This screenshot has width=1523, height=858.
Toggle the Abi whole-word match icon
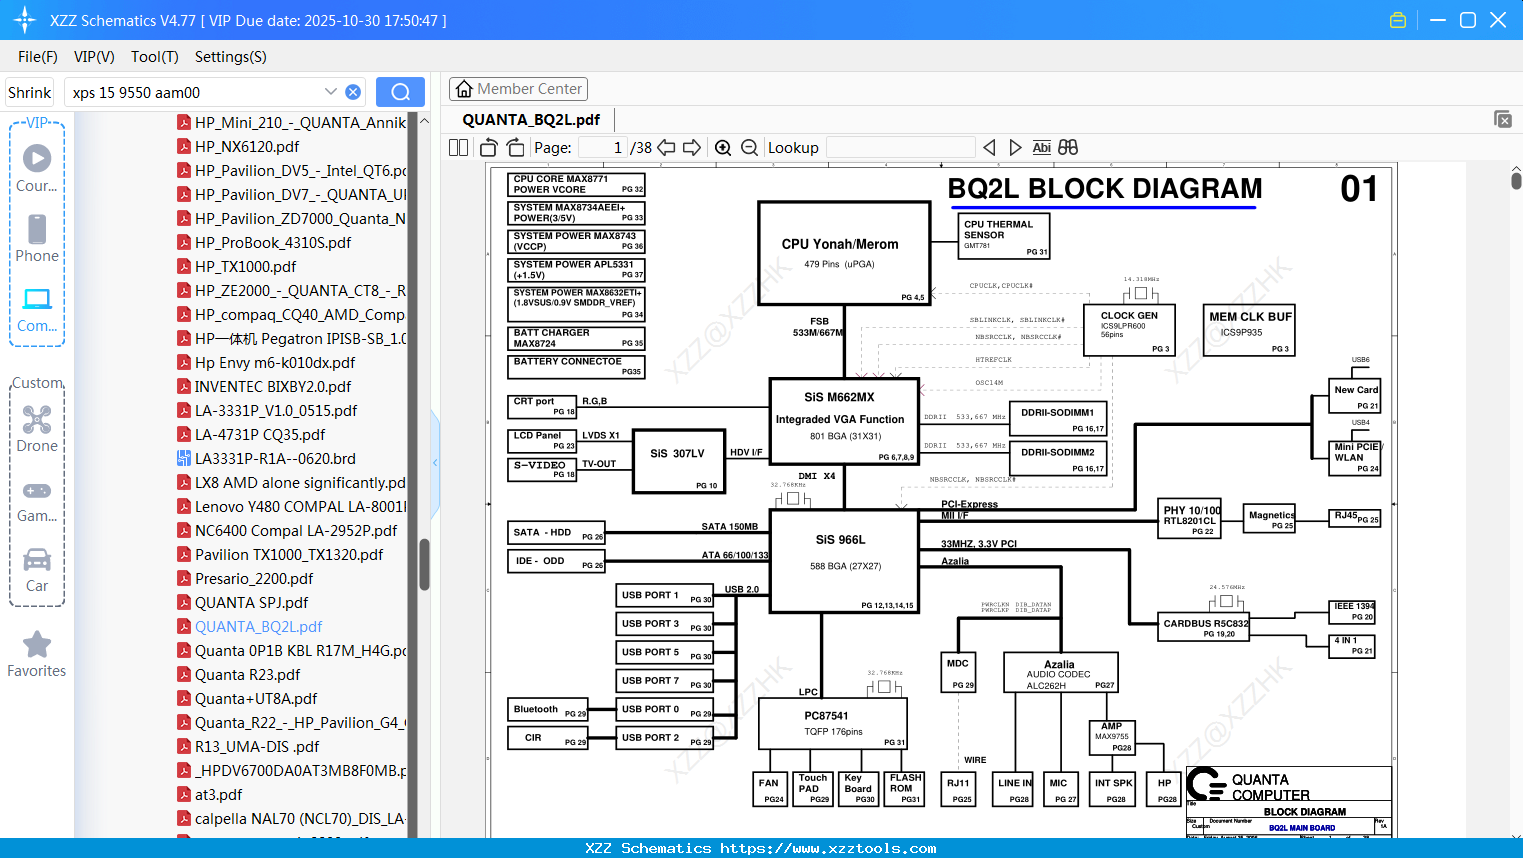point(1041,147)
